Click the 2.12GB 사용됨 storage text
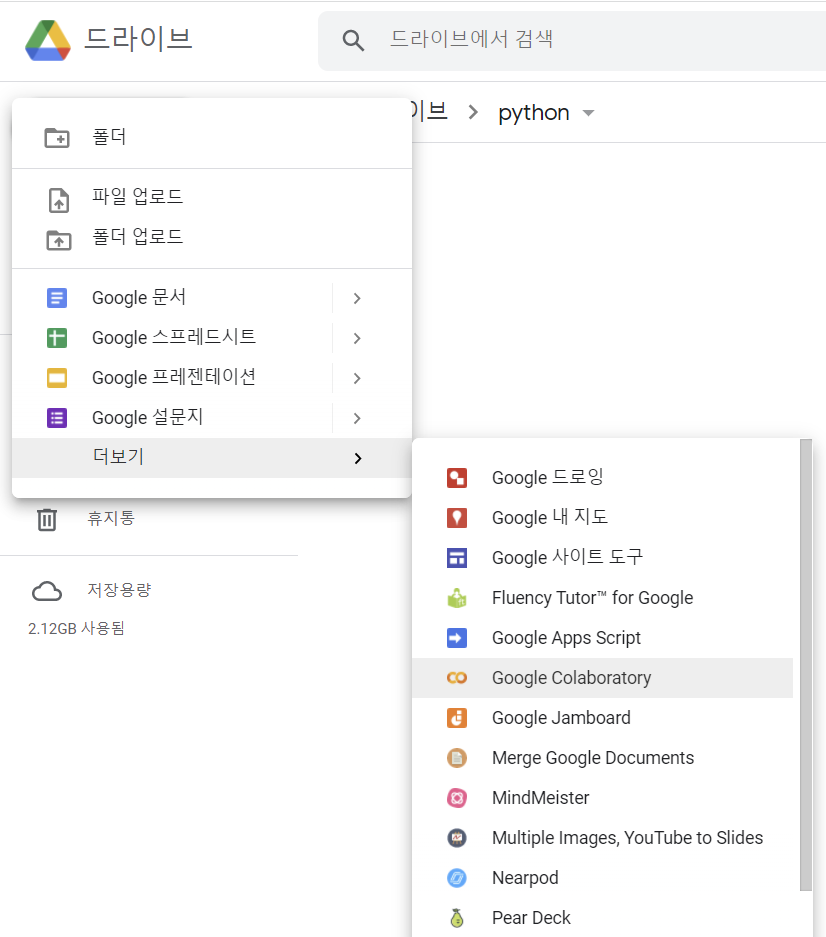 77,629
